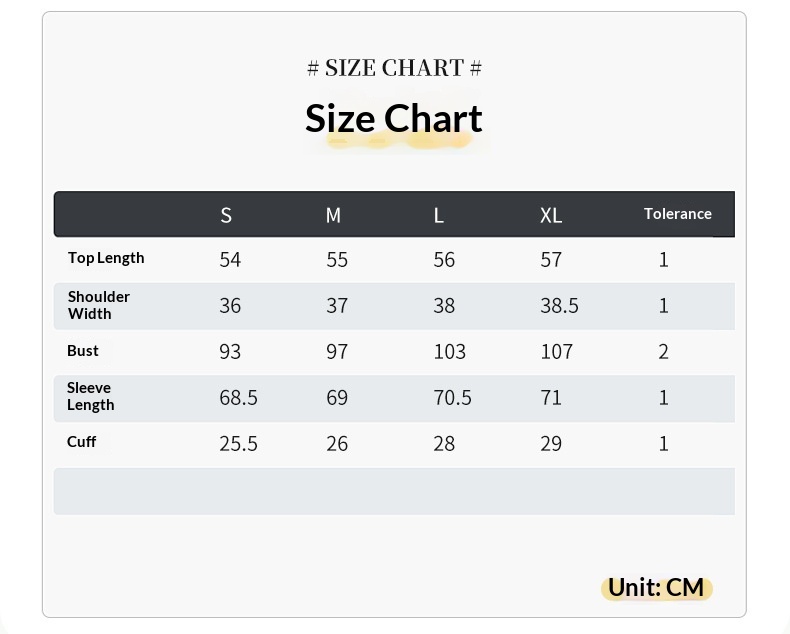Select the Bust value 103 cell
The height and width of the screenshot is (634, 790).
tap(450, 352)
